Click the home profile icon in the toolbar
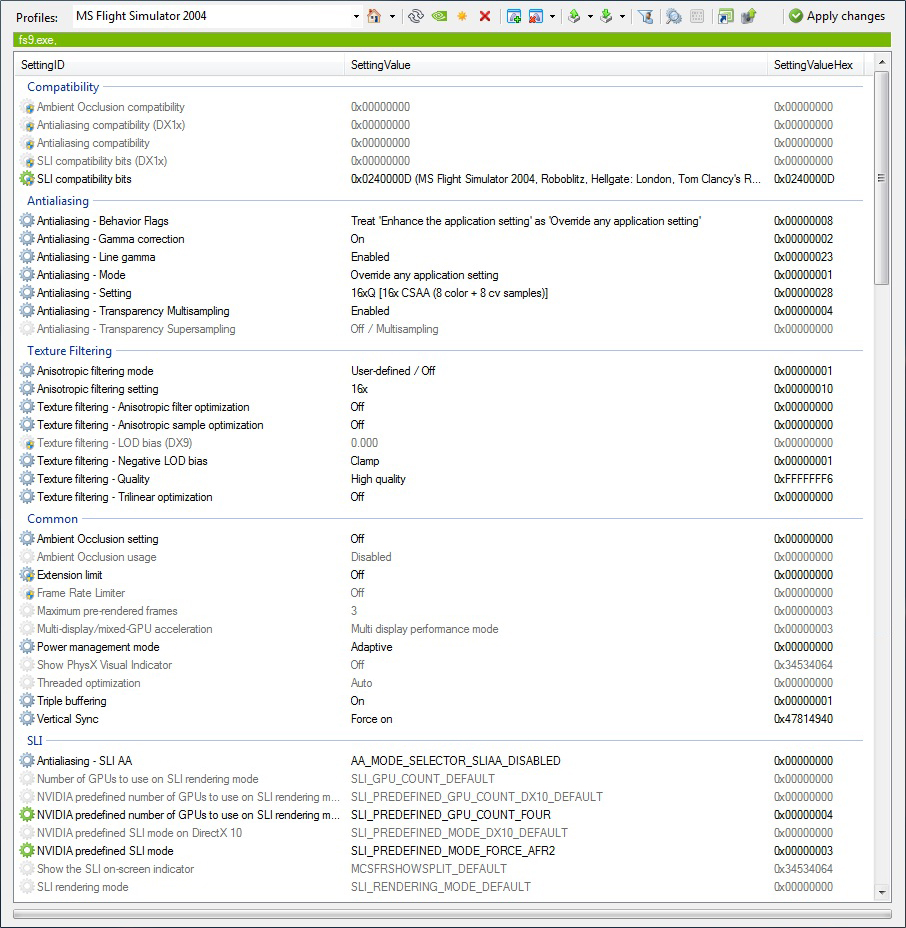Screen dimensions: 906x928 point(374,17)
